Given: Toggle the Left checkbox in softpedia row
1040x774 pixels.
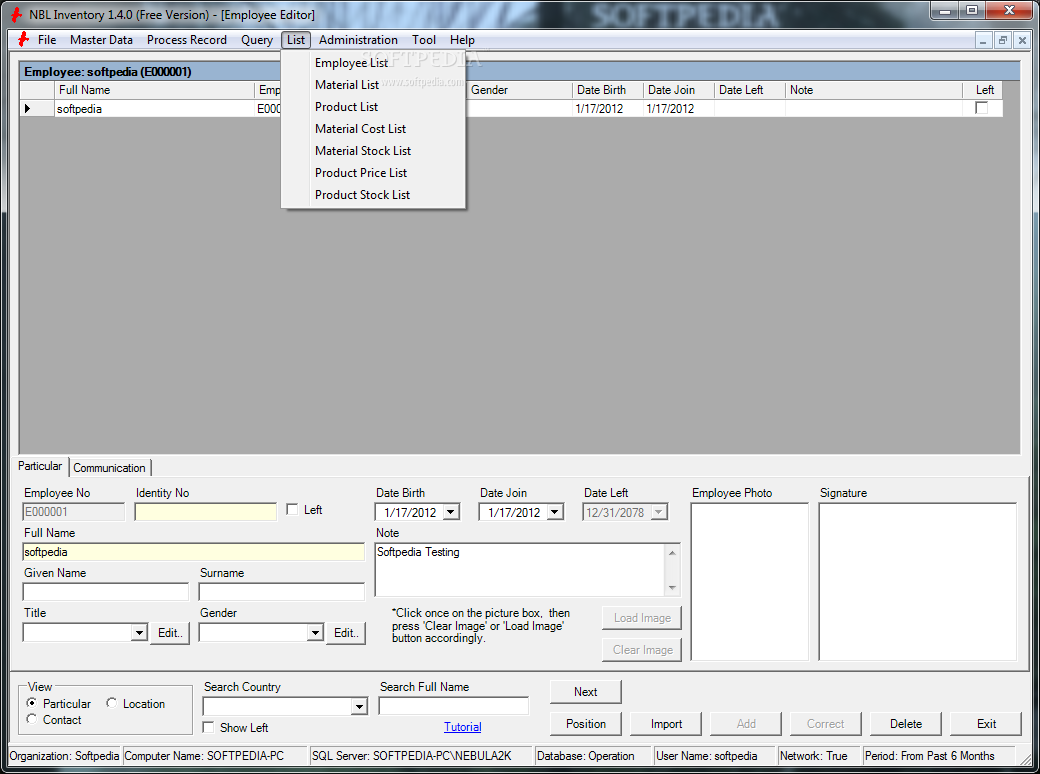Looking at the screenshot, I should click(982, 107).
